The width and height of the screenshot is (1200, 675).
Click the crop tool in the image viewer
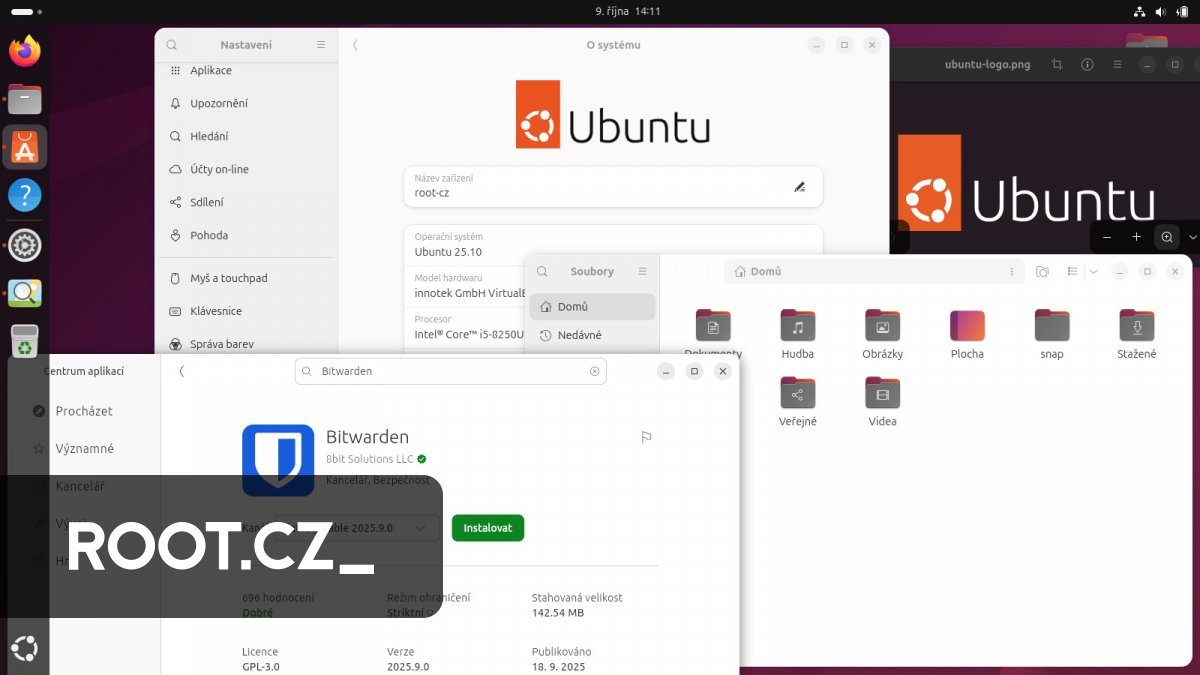click(x=1057, y=65)
